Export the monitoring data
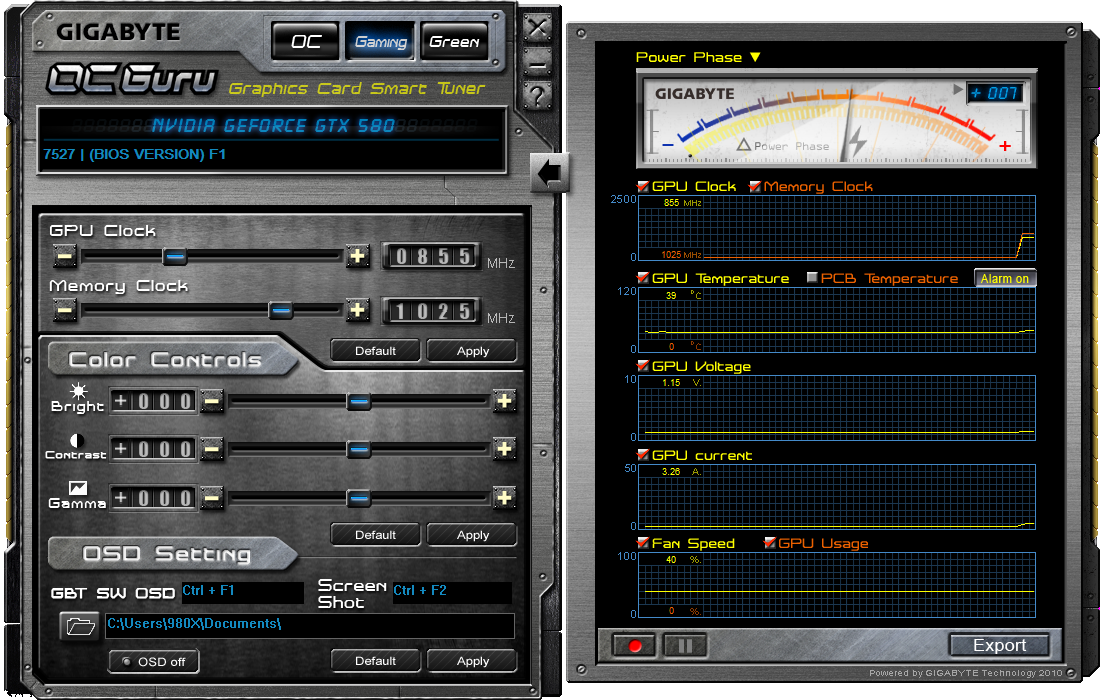The image size is (1100, 700). pos(999,645)
